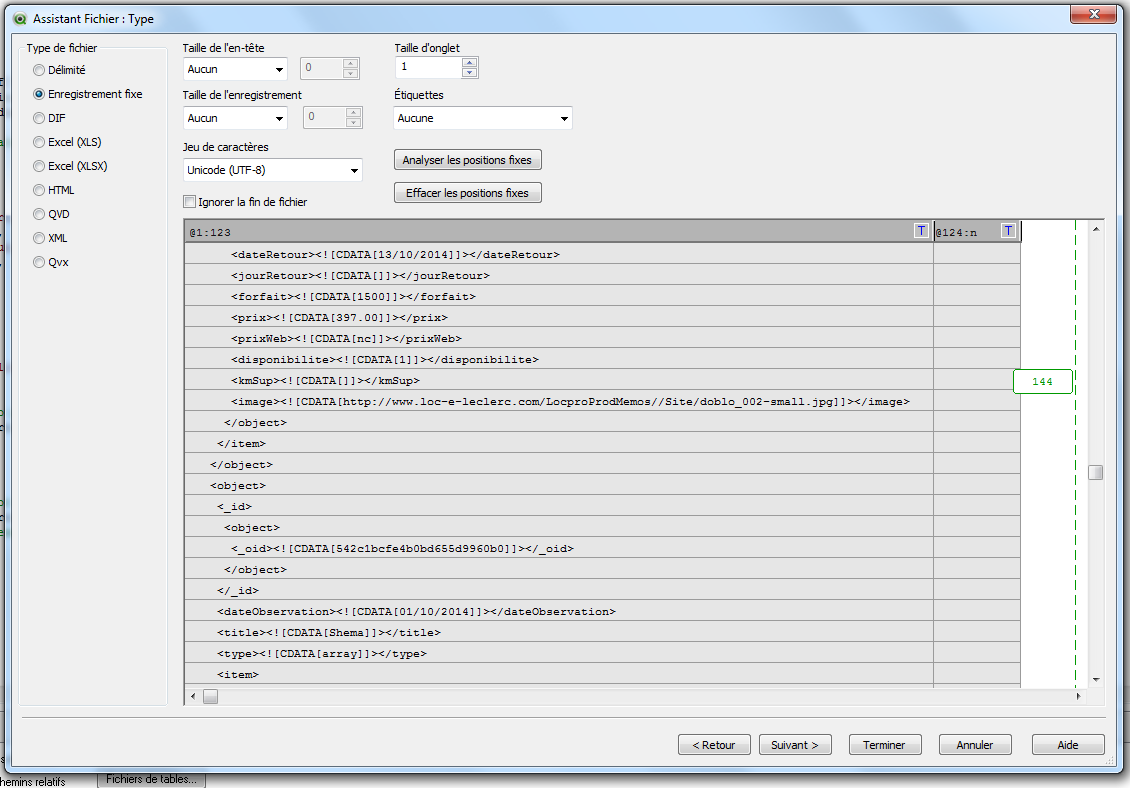Click the T icon on @124:n column
Screen dimensions: 1130x788
pos(1008,231)
